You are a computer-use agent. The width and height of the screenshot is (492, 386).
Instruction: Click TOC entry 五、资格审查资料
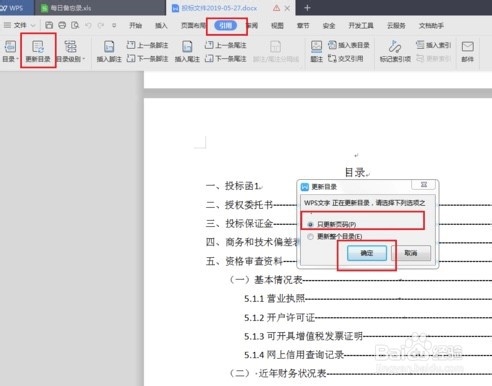(x=244, y=261)
